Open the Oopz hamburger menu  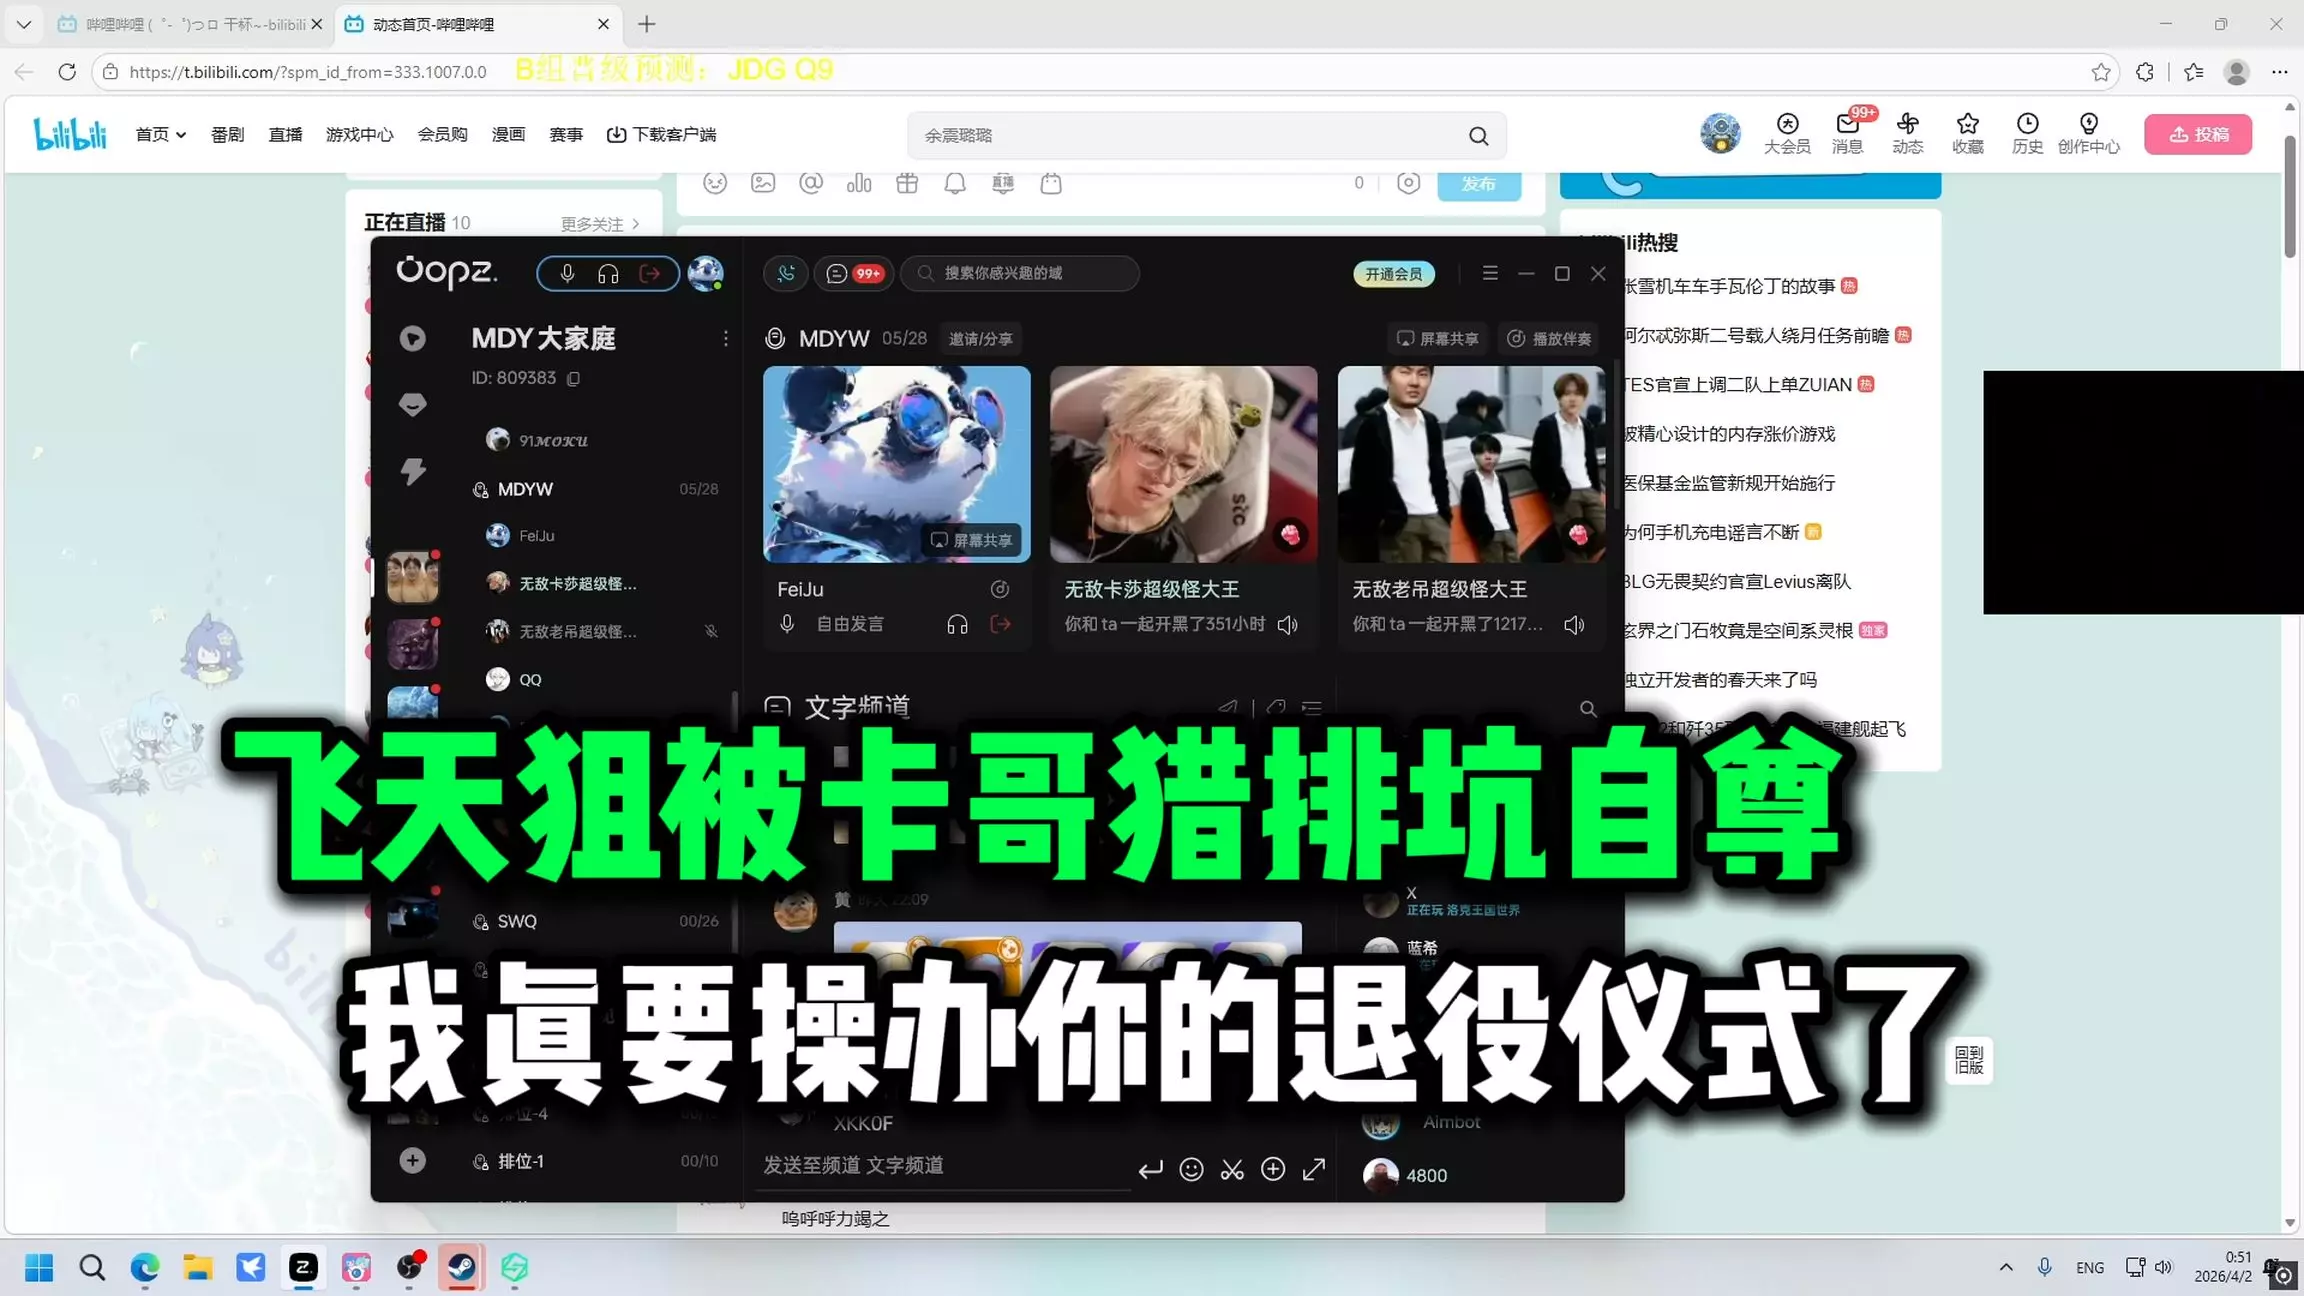tap(1490, 273)
